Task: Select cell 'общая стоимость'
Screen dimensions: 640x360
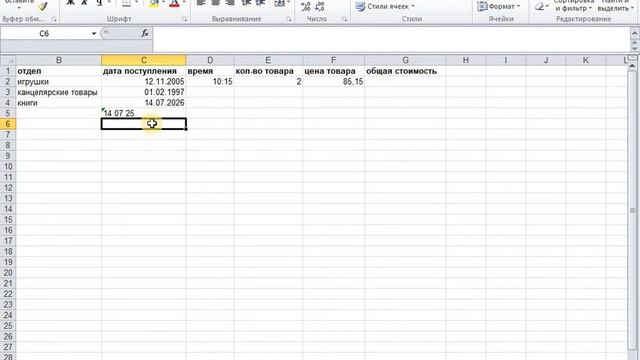Action: [405, 71]
